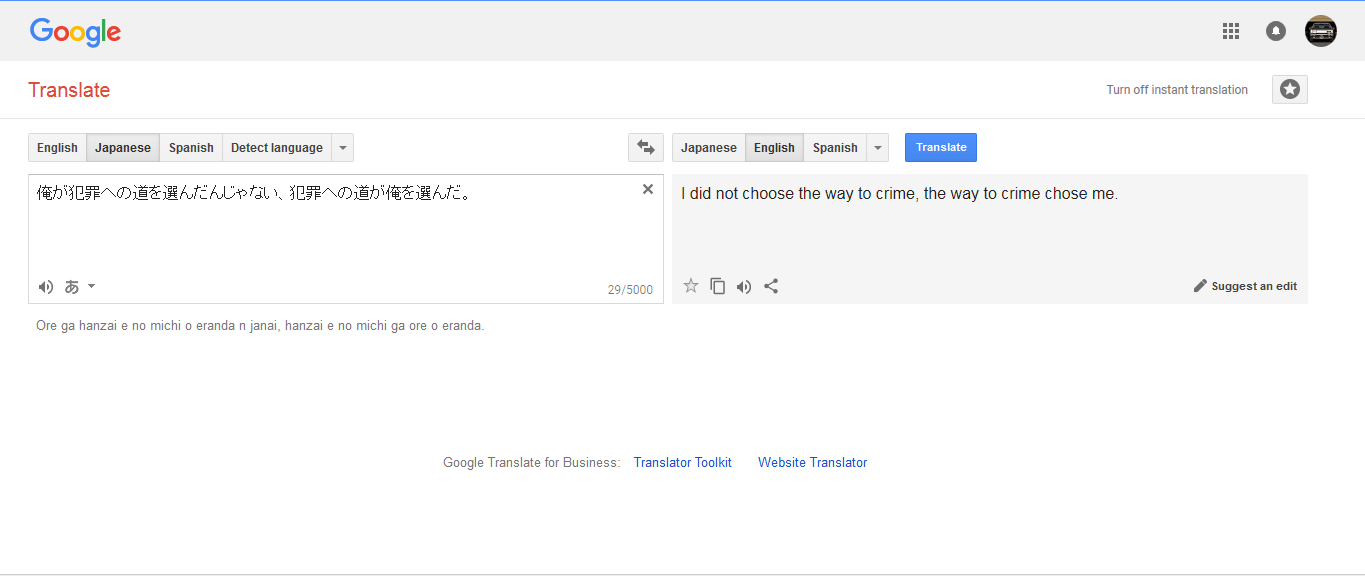Open Google notifications bell

1276,31
